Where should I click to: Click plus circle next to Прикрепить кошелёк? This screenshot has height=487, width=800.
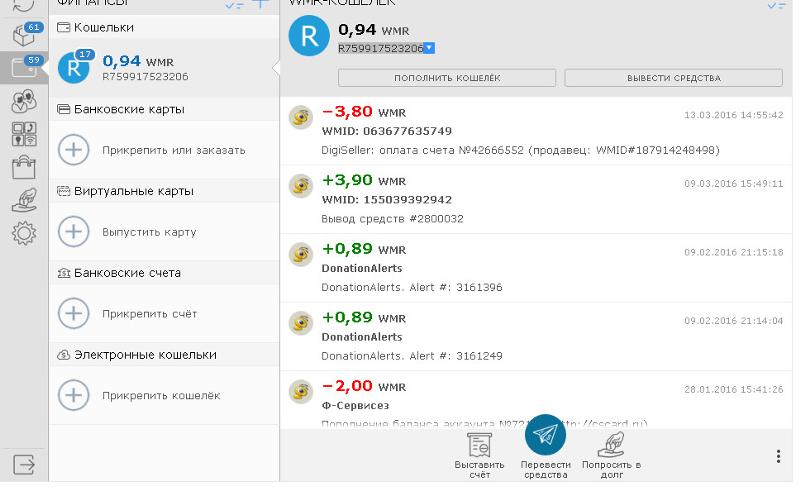click(x=73, y=395)
